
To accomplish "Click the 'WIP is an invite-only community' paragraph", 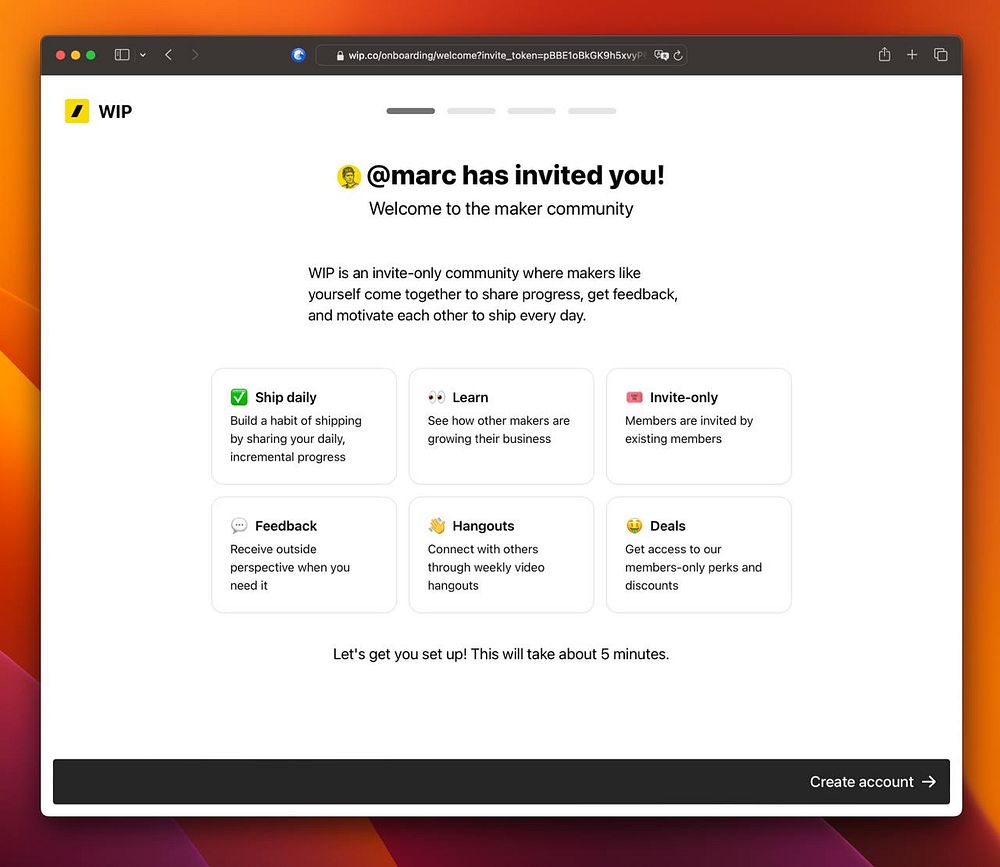I will point(493,294).
